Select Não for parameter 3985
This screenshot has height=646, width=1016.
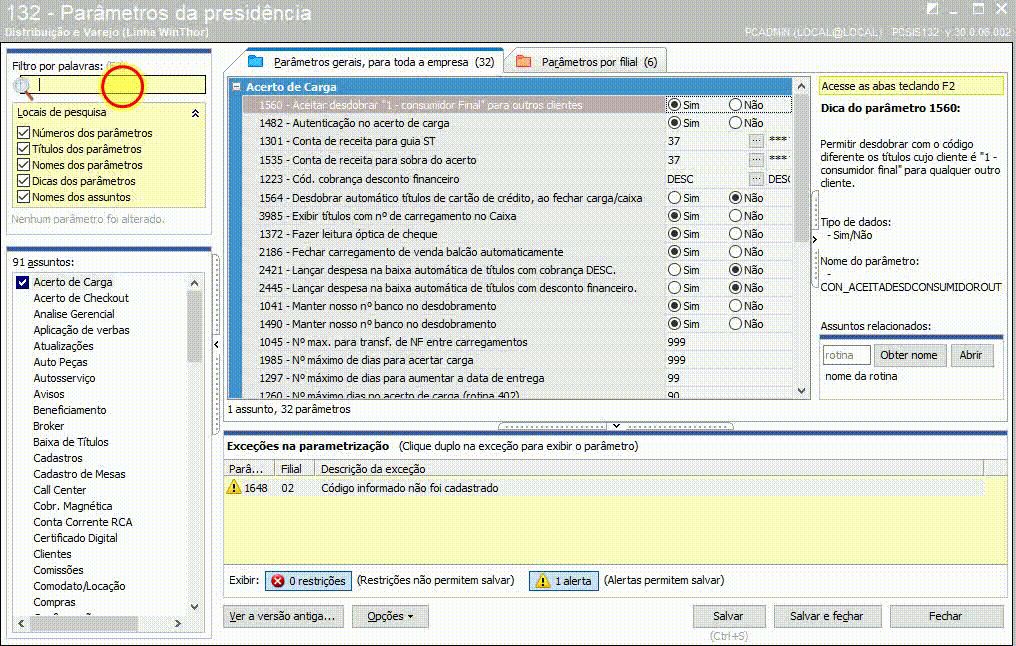click(735, 216)
